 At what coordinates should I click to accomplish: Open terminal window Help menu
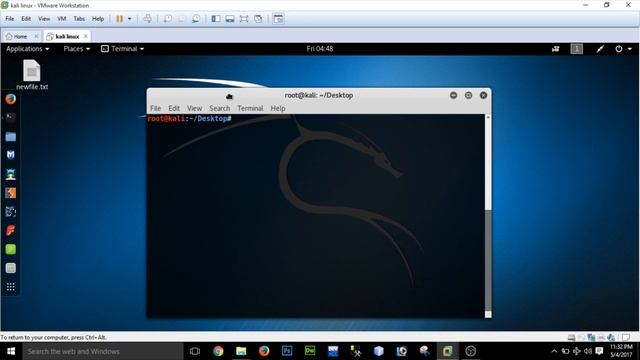(278, 108)
